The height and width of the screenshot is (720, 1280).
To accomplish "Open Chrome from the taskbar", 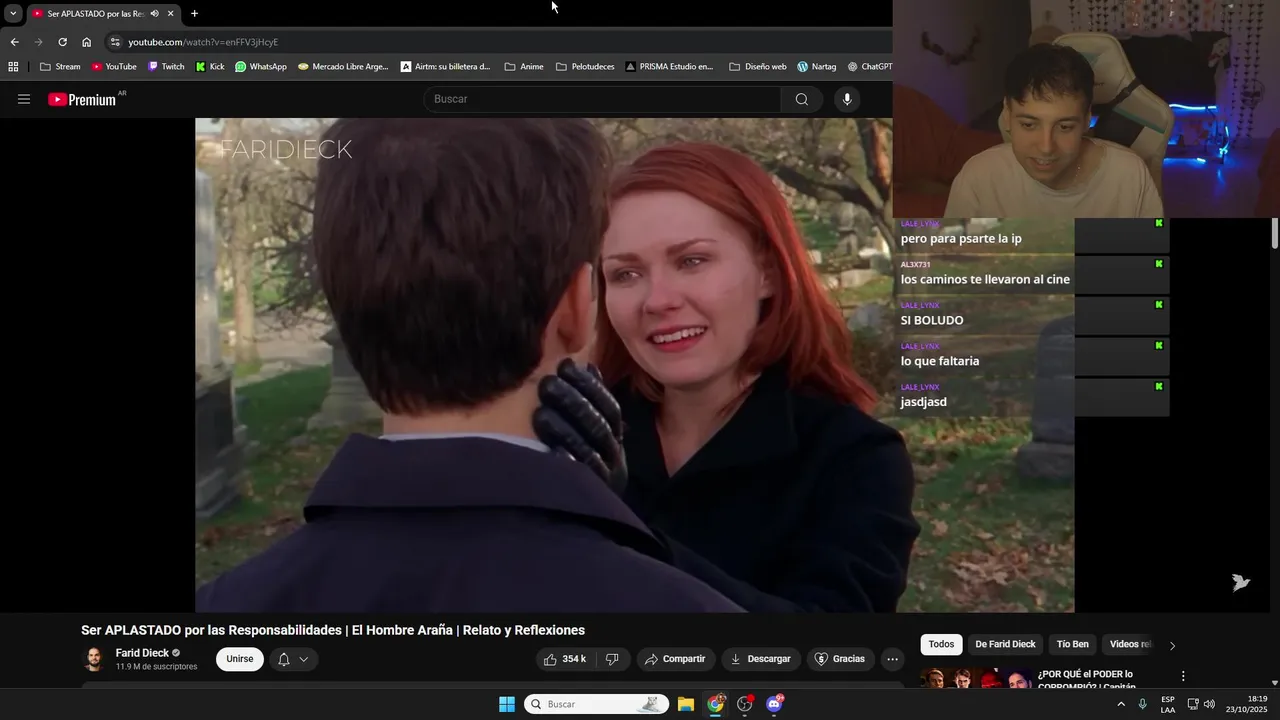I will pyautogui.click(x=716, y=704).
